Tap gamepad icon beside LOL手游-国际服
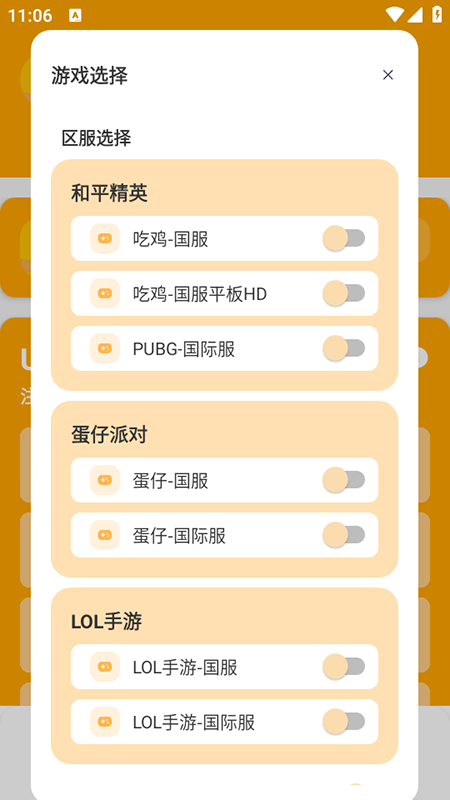Screen dimensions: 450x800 click(x=105, y=722)
